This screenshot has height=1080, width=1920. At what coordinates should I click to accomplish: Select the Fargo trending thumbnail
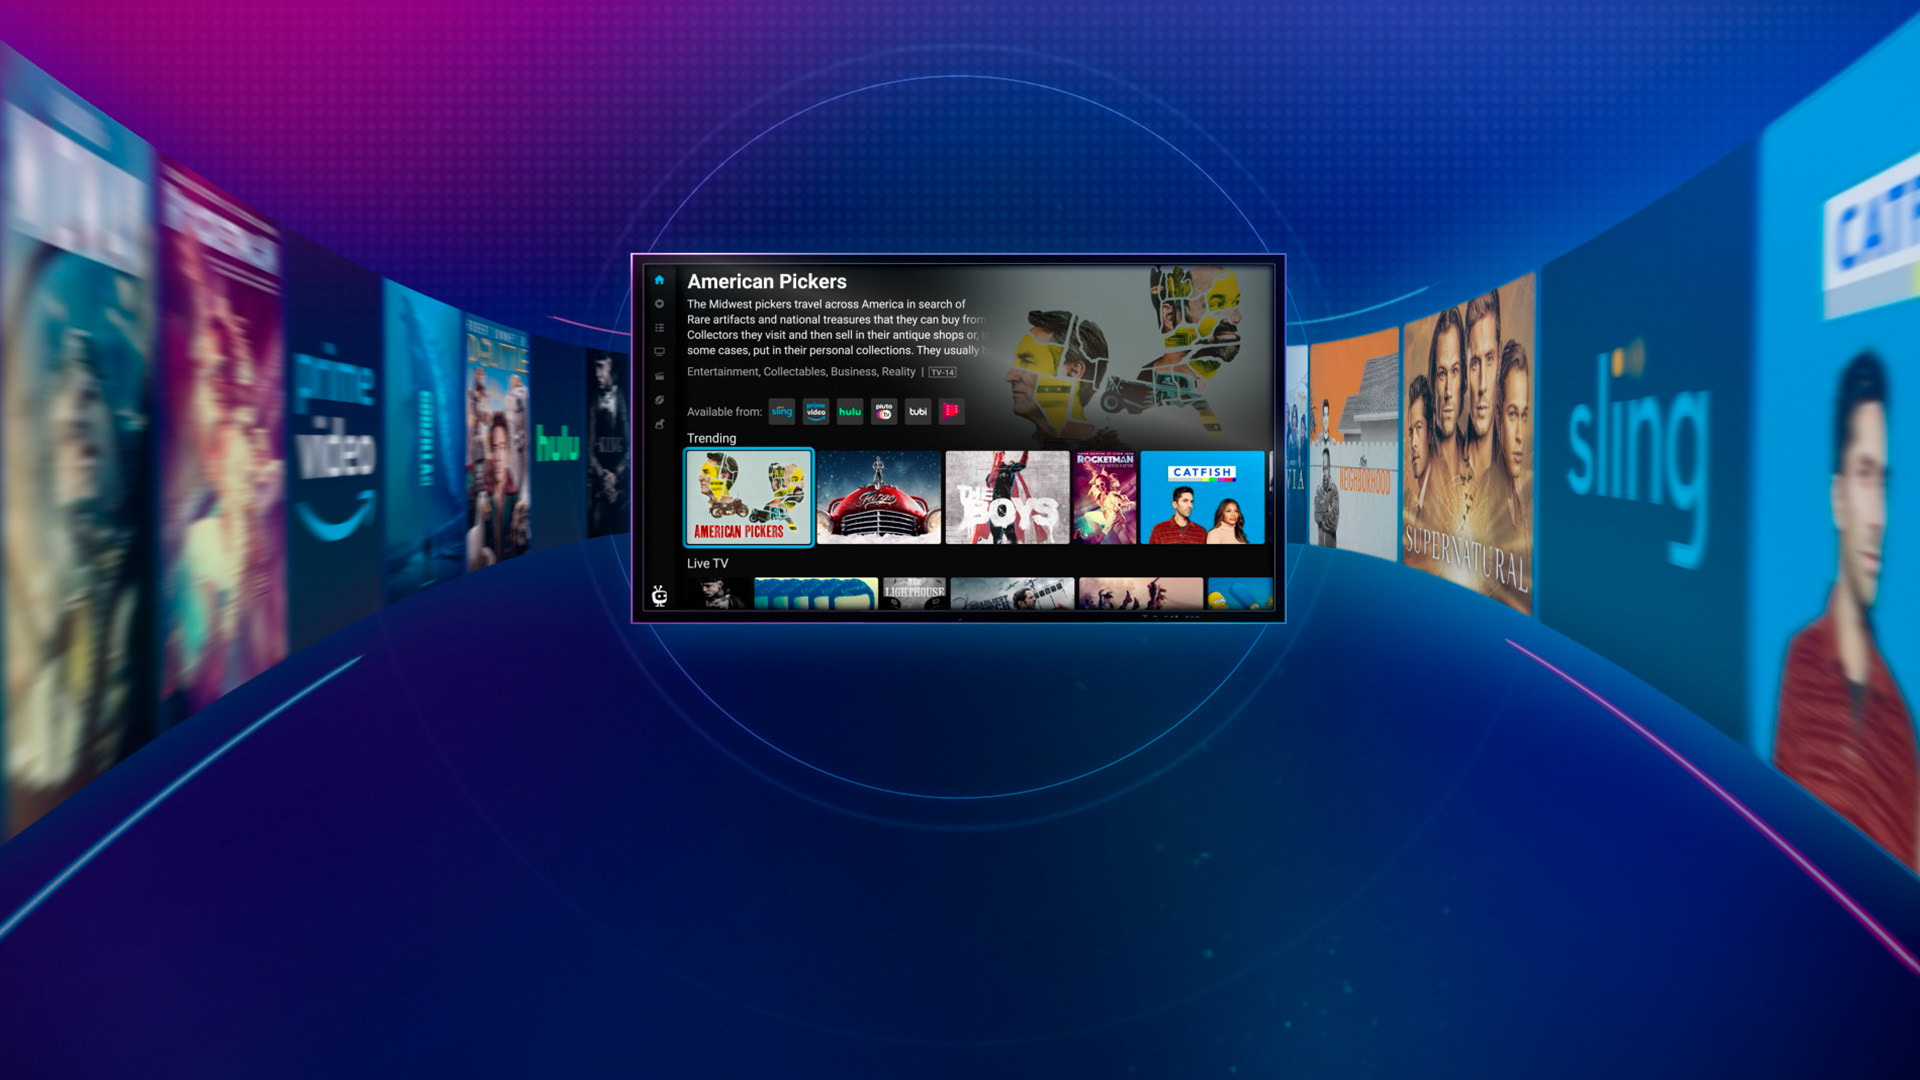coord(878,497)
